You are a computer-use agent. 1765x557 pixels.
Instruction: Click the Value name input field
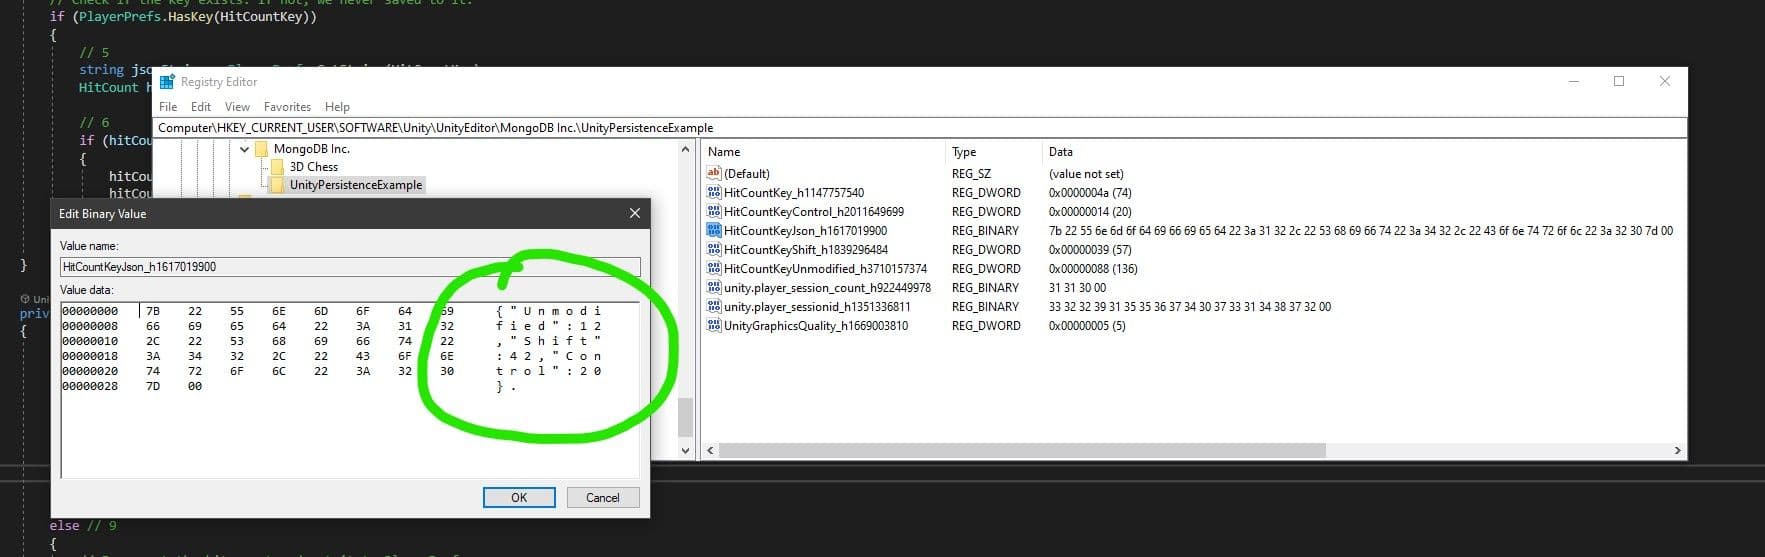(350, 267)
